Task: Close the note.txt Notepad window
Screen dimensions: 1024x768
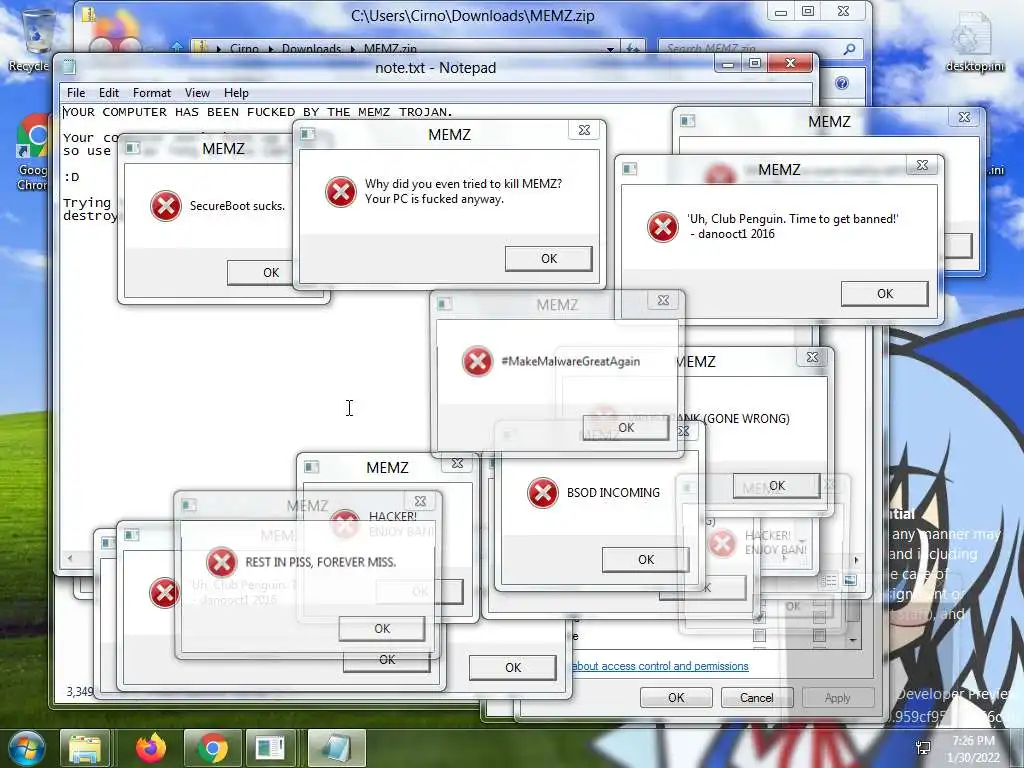Action: (x=790, y=63)
